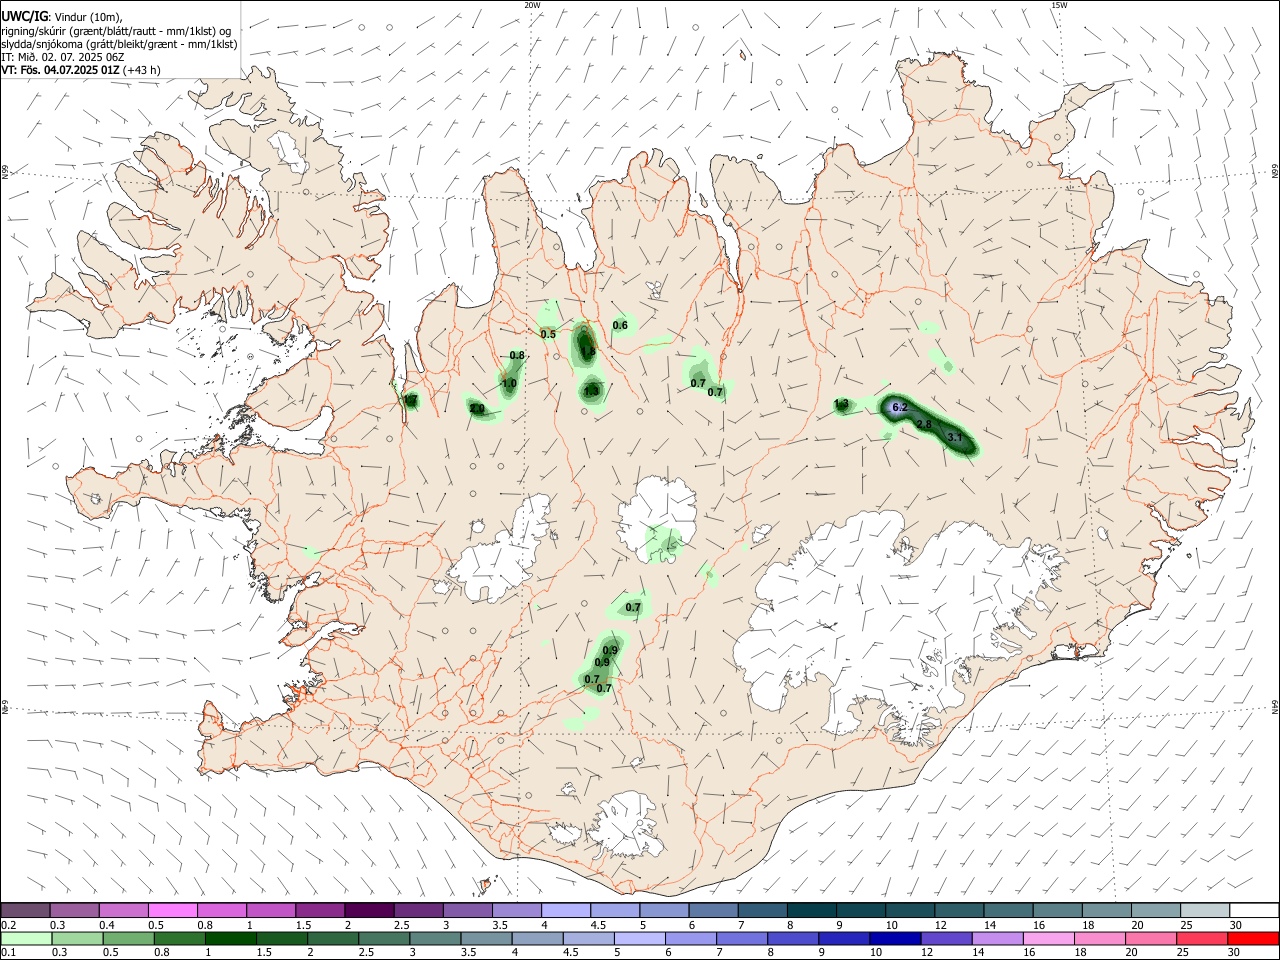Image resolution: width=1280 pixels, height=960 pixels.
Task: Click the 0.5 value label on the map
Action: point(548,334)
